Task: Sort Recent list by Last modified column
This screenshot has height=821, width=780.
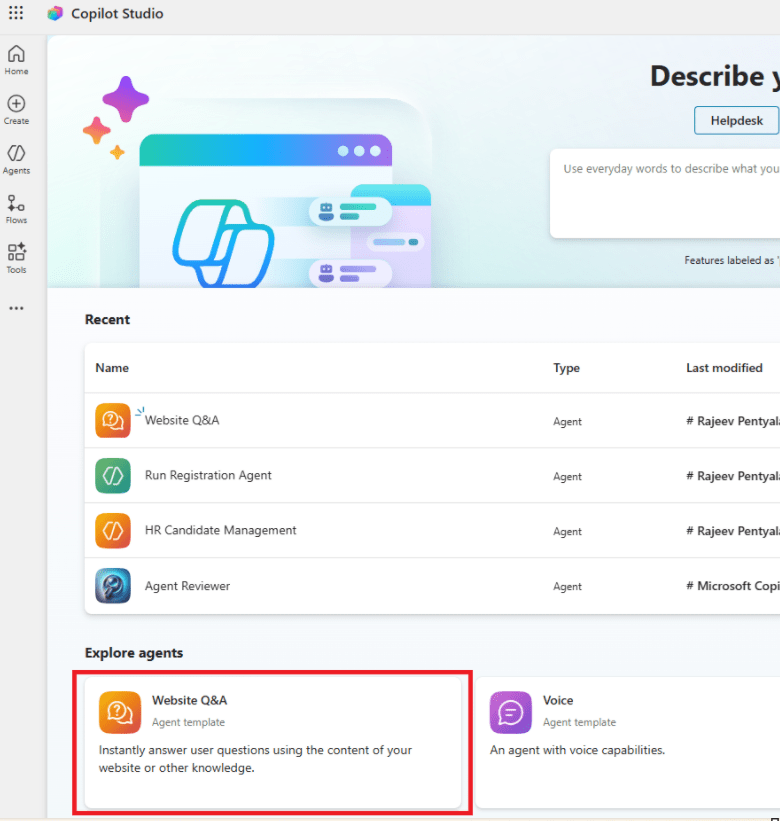Action: [724, 368]
